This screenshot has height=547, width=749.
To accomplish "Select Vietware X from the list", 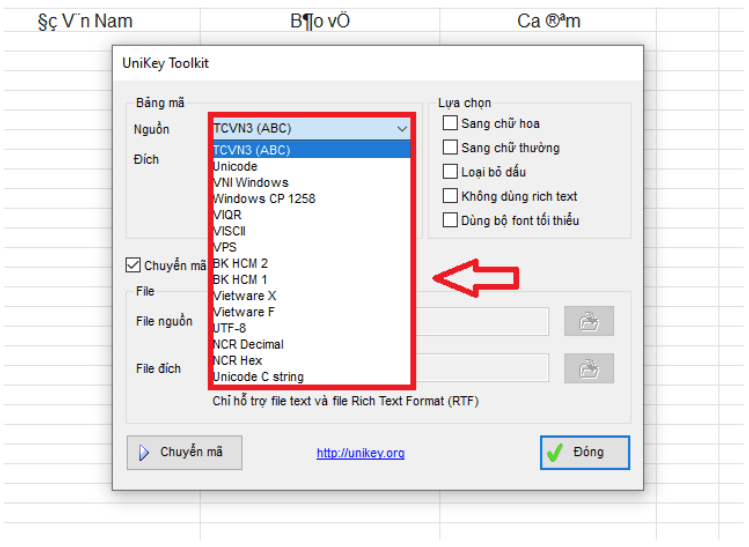I will pos(245,296).
